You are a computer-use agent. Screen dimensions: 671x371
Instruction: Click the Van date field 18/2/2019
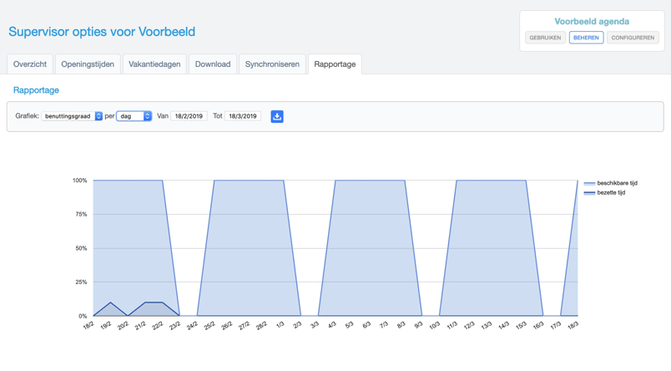(x=189, y=116)
